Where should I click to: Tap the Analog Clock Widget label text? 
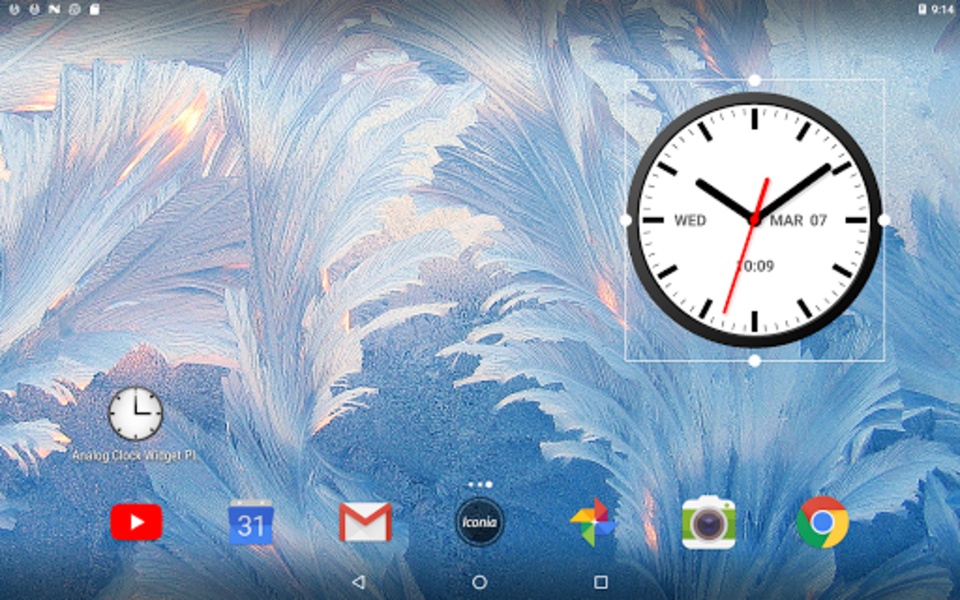click(x=134, y=456)
